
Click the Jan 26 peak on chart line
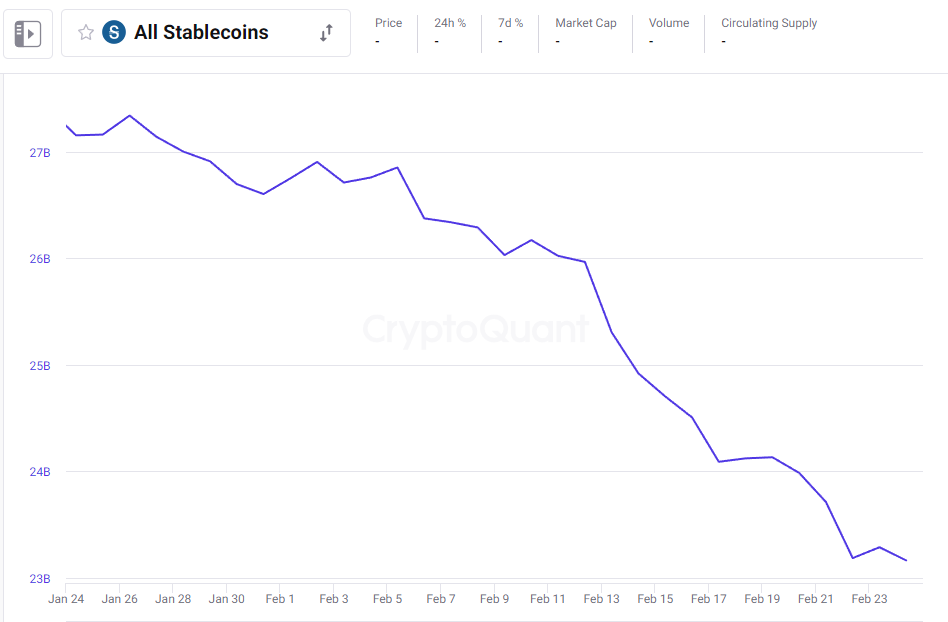pyautogui.click(x=129, y=115)
